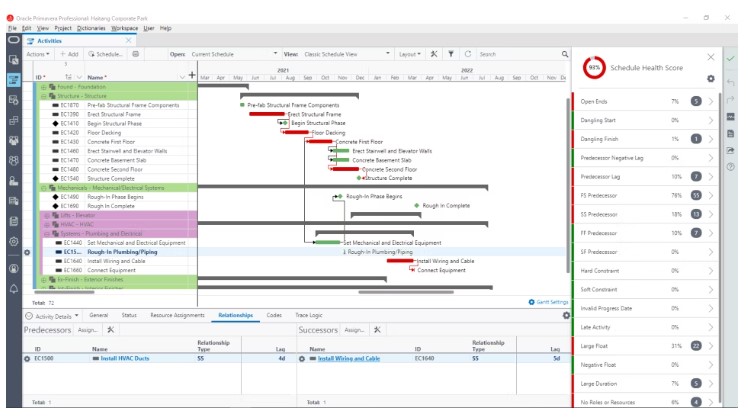Click the predecessors customize tool icon
This screenshot has height=420, width=748.
coord(111,330)
